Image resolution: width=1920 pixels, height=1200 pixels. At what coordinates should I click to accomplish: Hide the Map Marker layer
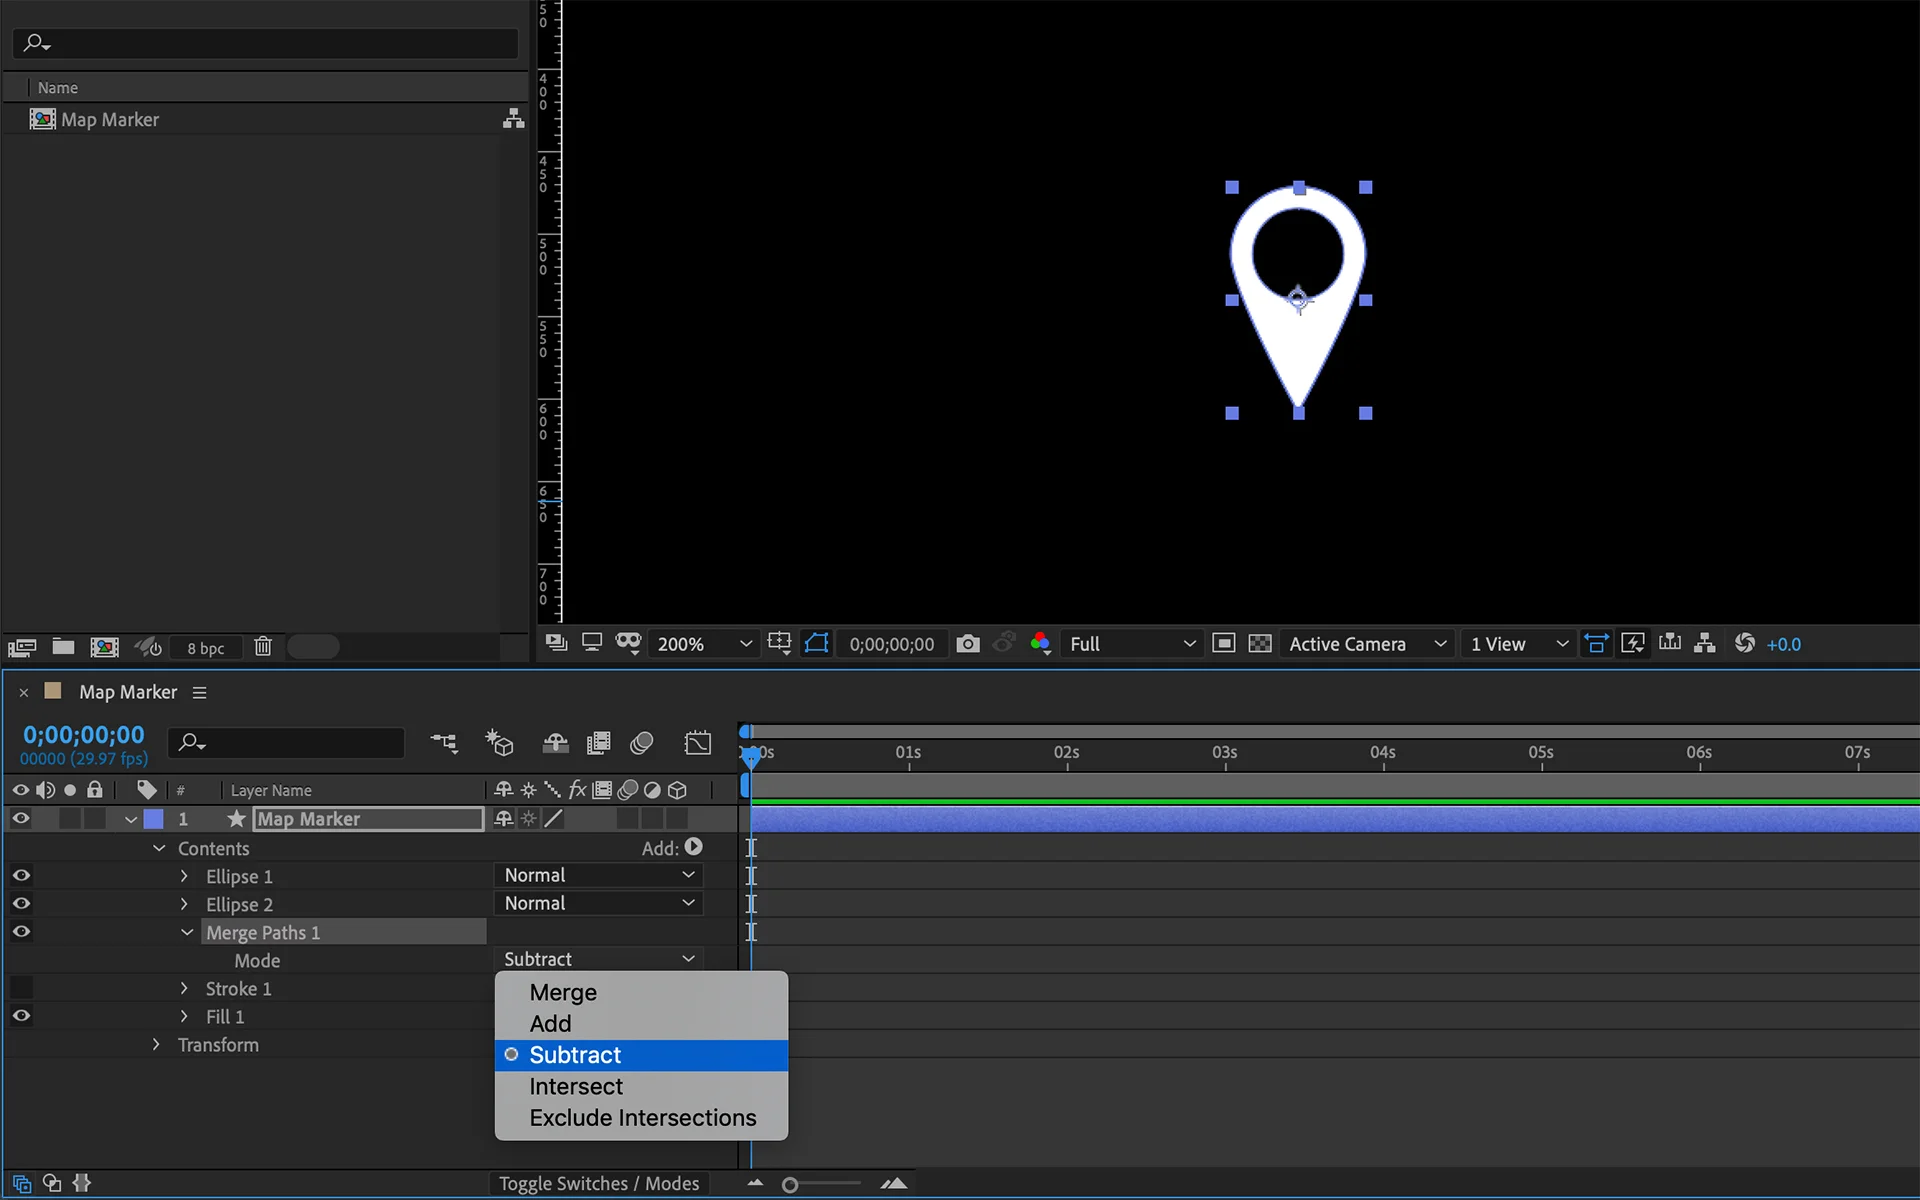(x=21, y=818)
